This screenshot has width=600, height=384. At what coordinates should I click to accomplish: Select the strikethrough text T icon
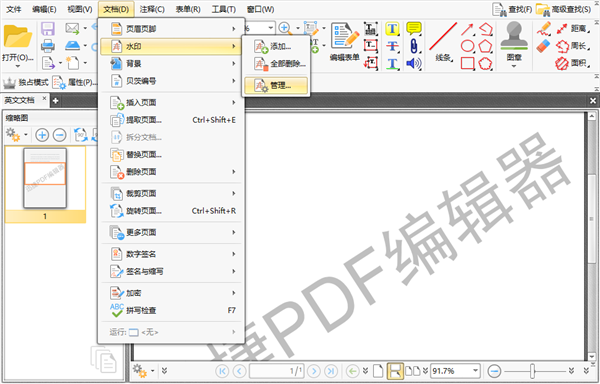click(x=392, y=46)
